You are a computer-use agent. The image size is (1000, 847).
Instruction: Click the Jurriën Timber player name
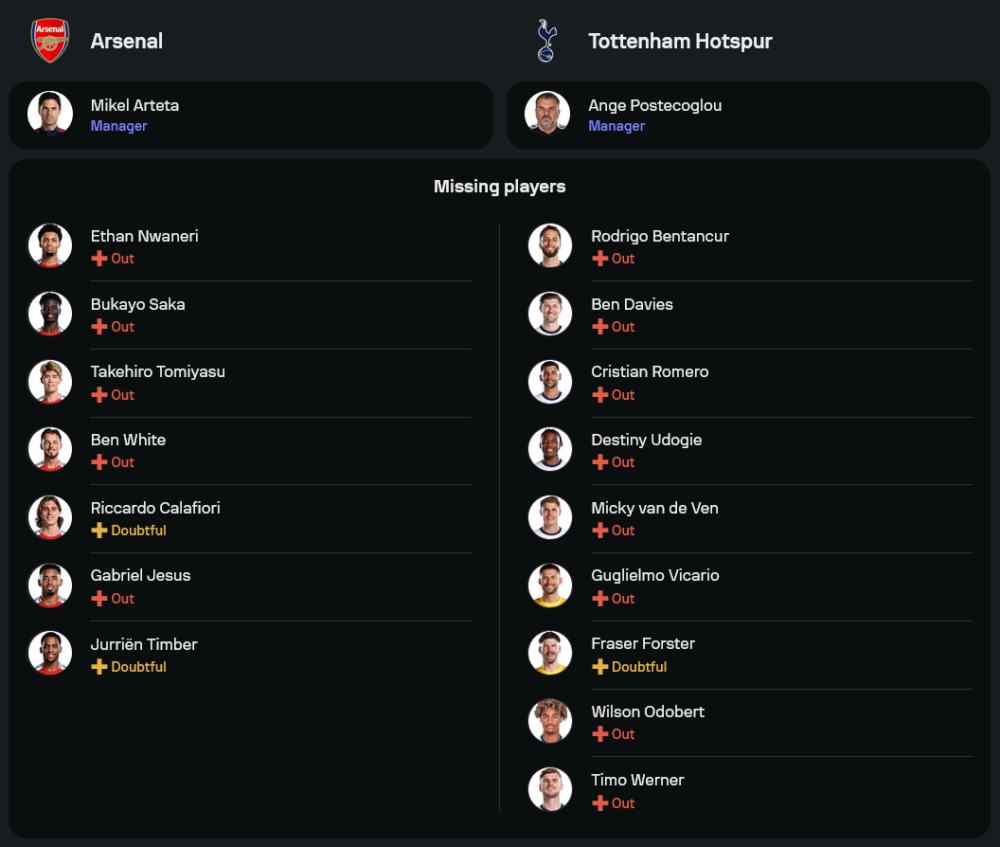click(144, 644)
